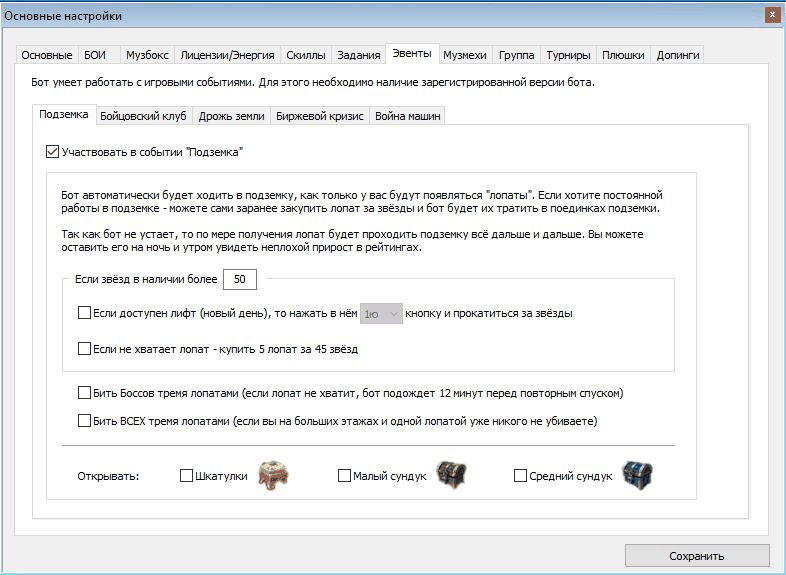Open the lift button number dropdown
This screenshot has width=786, height=575.
(381, 314)
